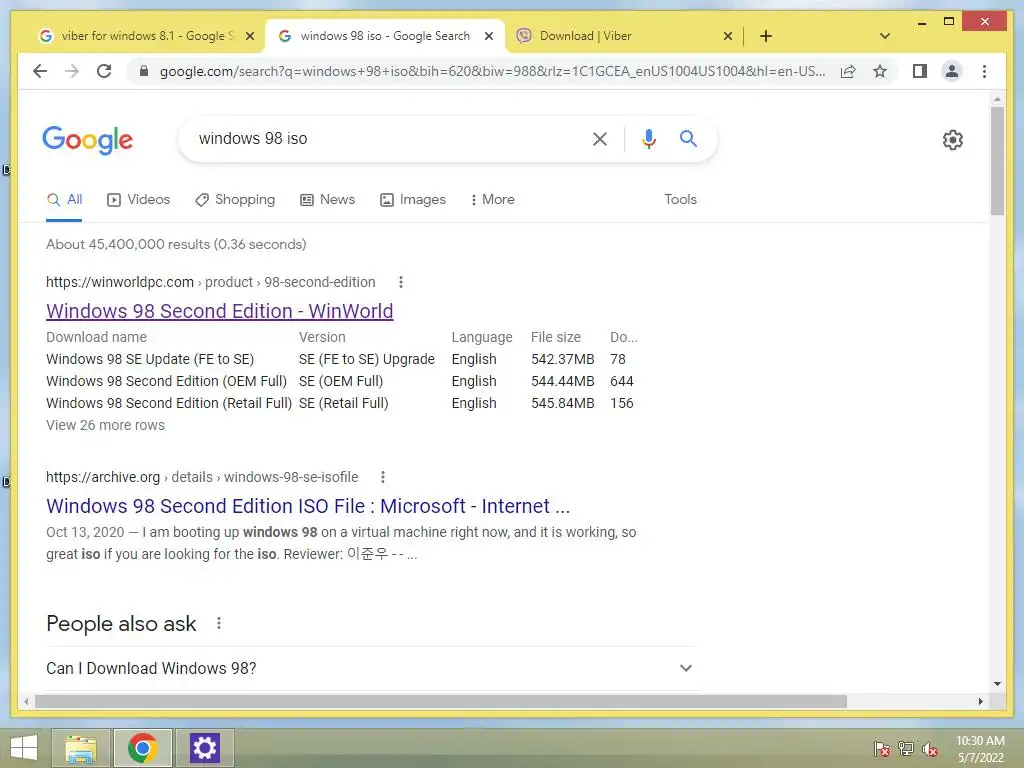The image size is (1024, 768).
Task: Select the News results tab
Action: (x=328, y=199)
